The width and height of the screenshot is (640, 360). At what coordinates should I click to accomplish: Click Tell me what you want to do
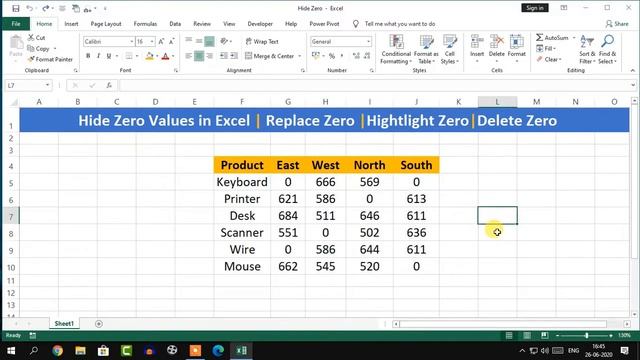pos(400,24)
